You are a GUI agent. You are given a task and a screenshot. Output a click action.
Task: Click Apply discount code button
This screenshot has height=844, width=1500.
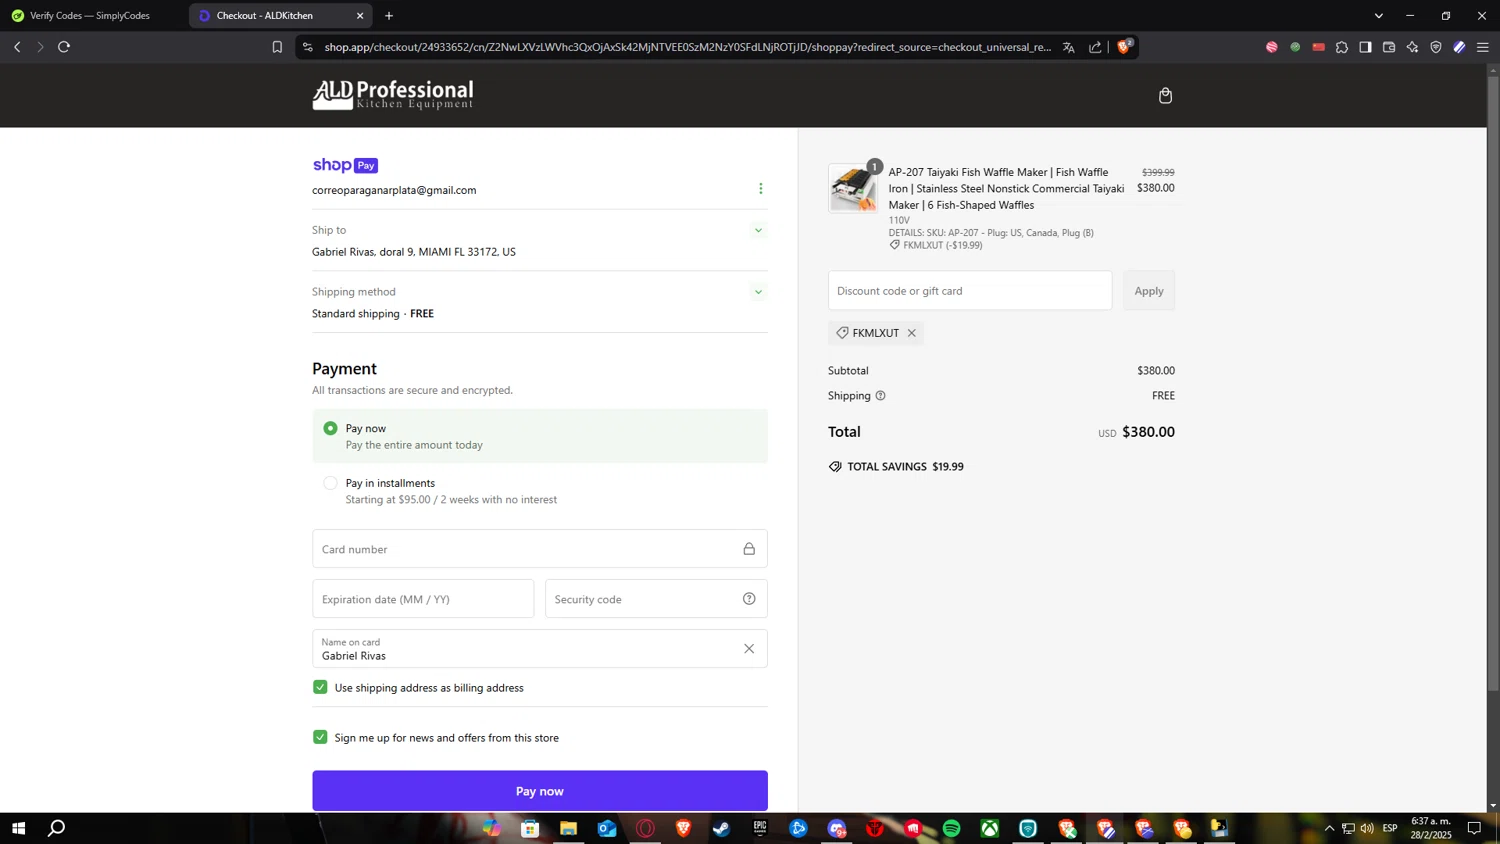(x=1149, y=291)
